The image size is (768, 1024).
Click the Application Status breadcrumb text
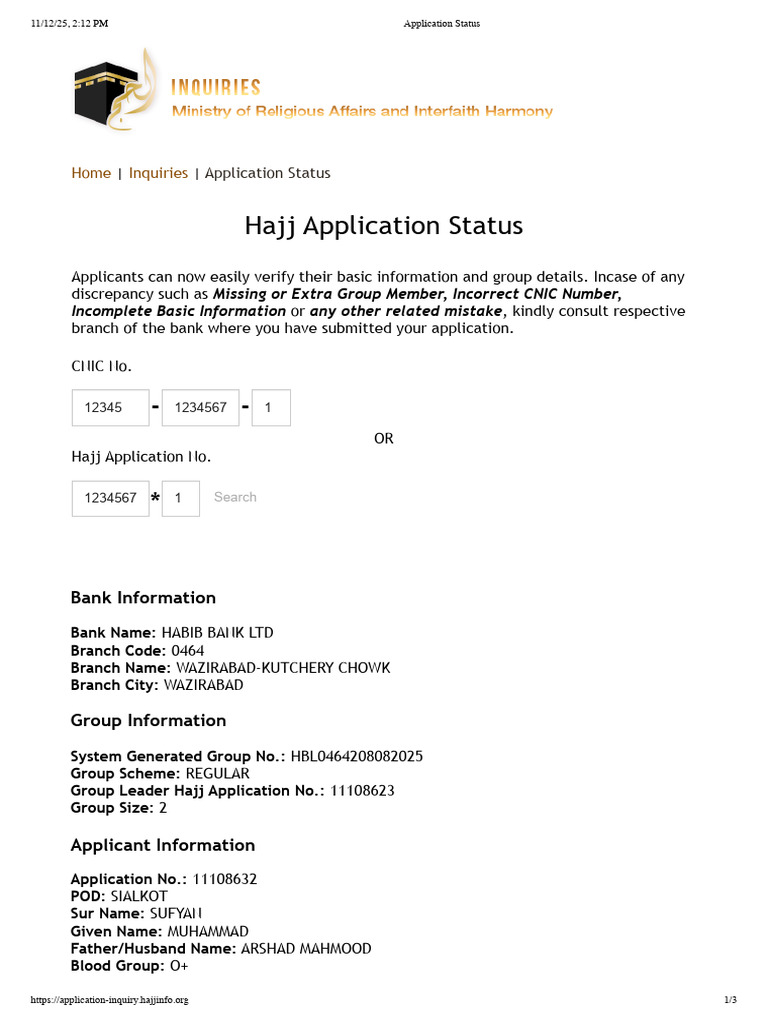pos(268,173)
